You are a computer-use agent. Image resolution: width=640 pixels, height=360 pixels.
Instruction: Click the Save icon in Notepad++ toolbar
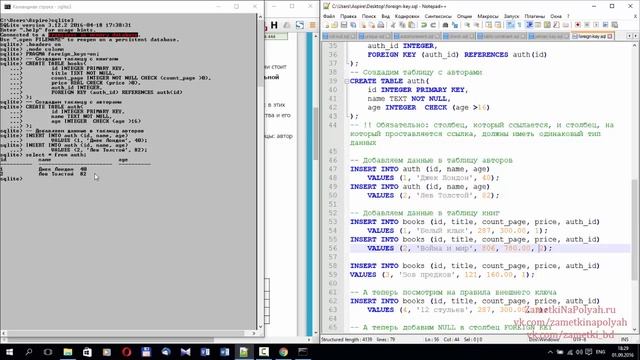(x=344, y=25)
